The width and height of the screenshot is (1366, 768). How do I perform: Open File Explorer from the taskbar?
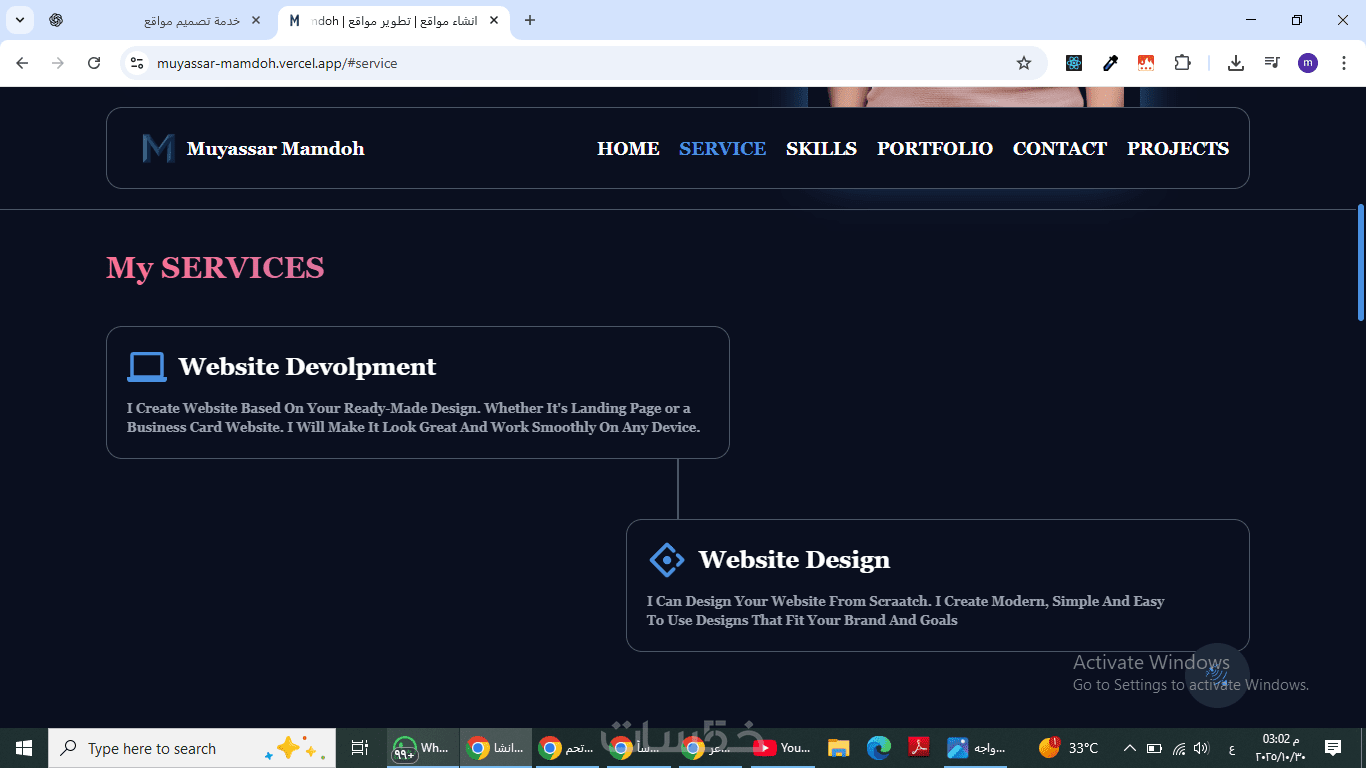(838, 748)
